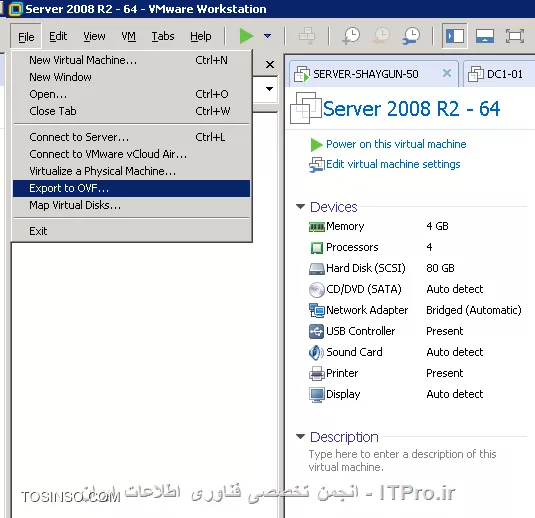The width and height of the screenshot is (535, 518).
Task: Select Export to OVF... entry
Action: (x=131, y=188)
